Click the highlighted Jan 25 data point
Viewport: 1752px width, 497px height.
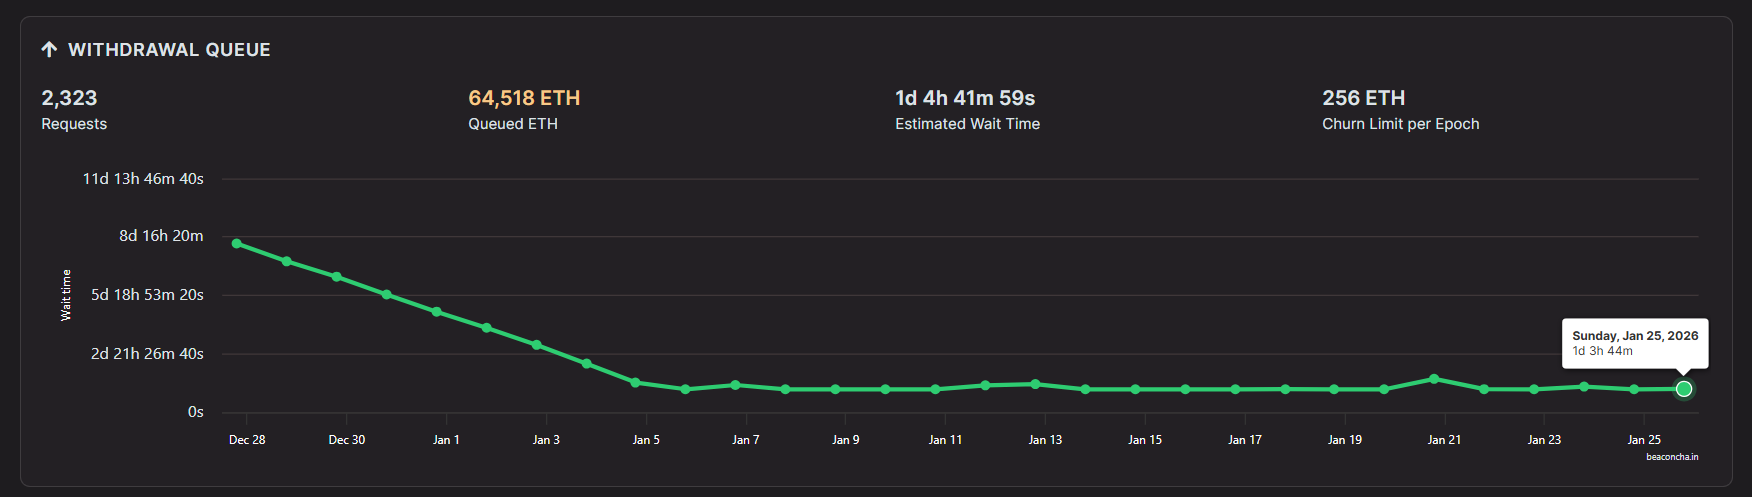pyautogui.click(x=1684, y=389)
